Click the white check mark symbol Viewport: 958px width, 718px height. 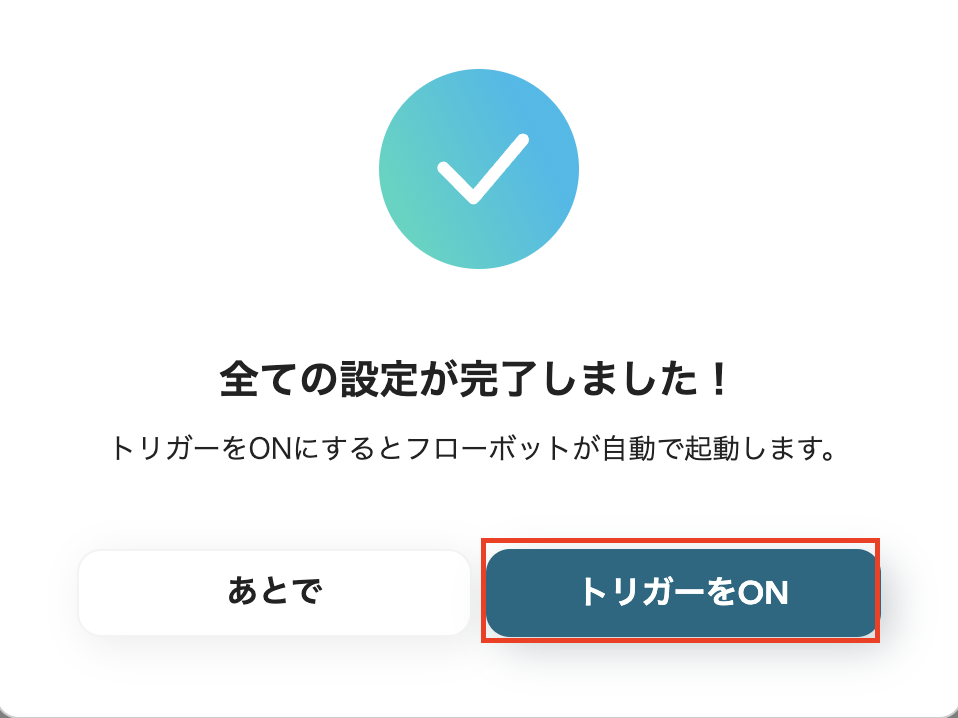(x=479, y=170)
